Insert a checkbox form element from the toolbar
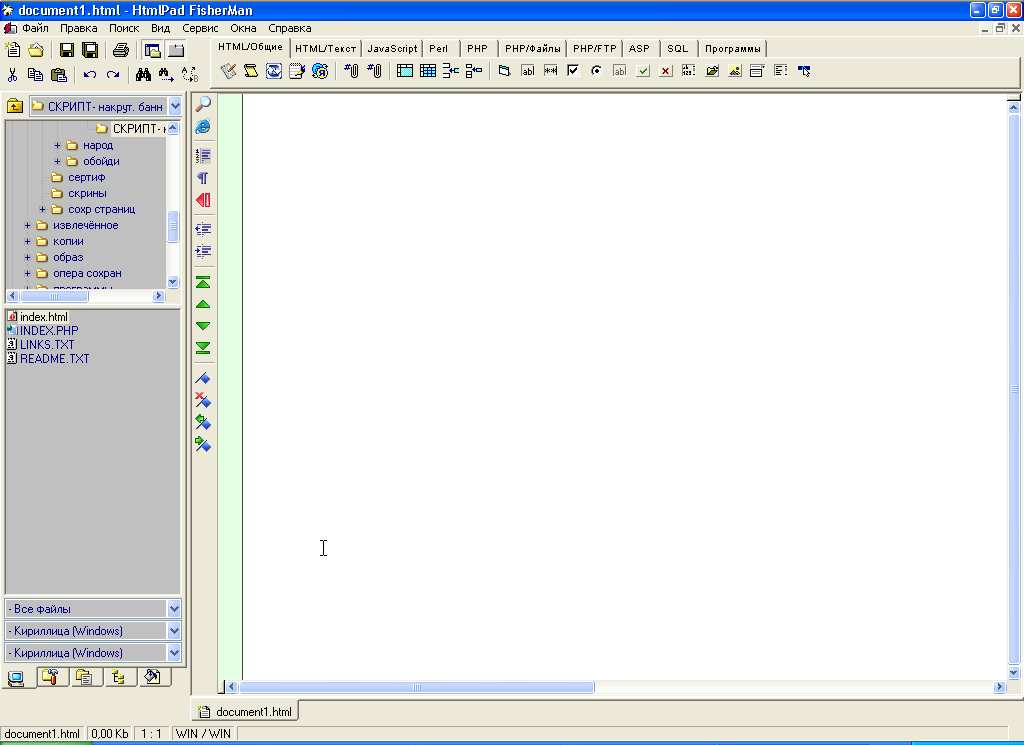The width and height of the screenshot is (1024, 745). (573, 71)
